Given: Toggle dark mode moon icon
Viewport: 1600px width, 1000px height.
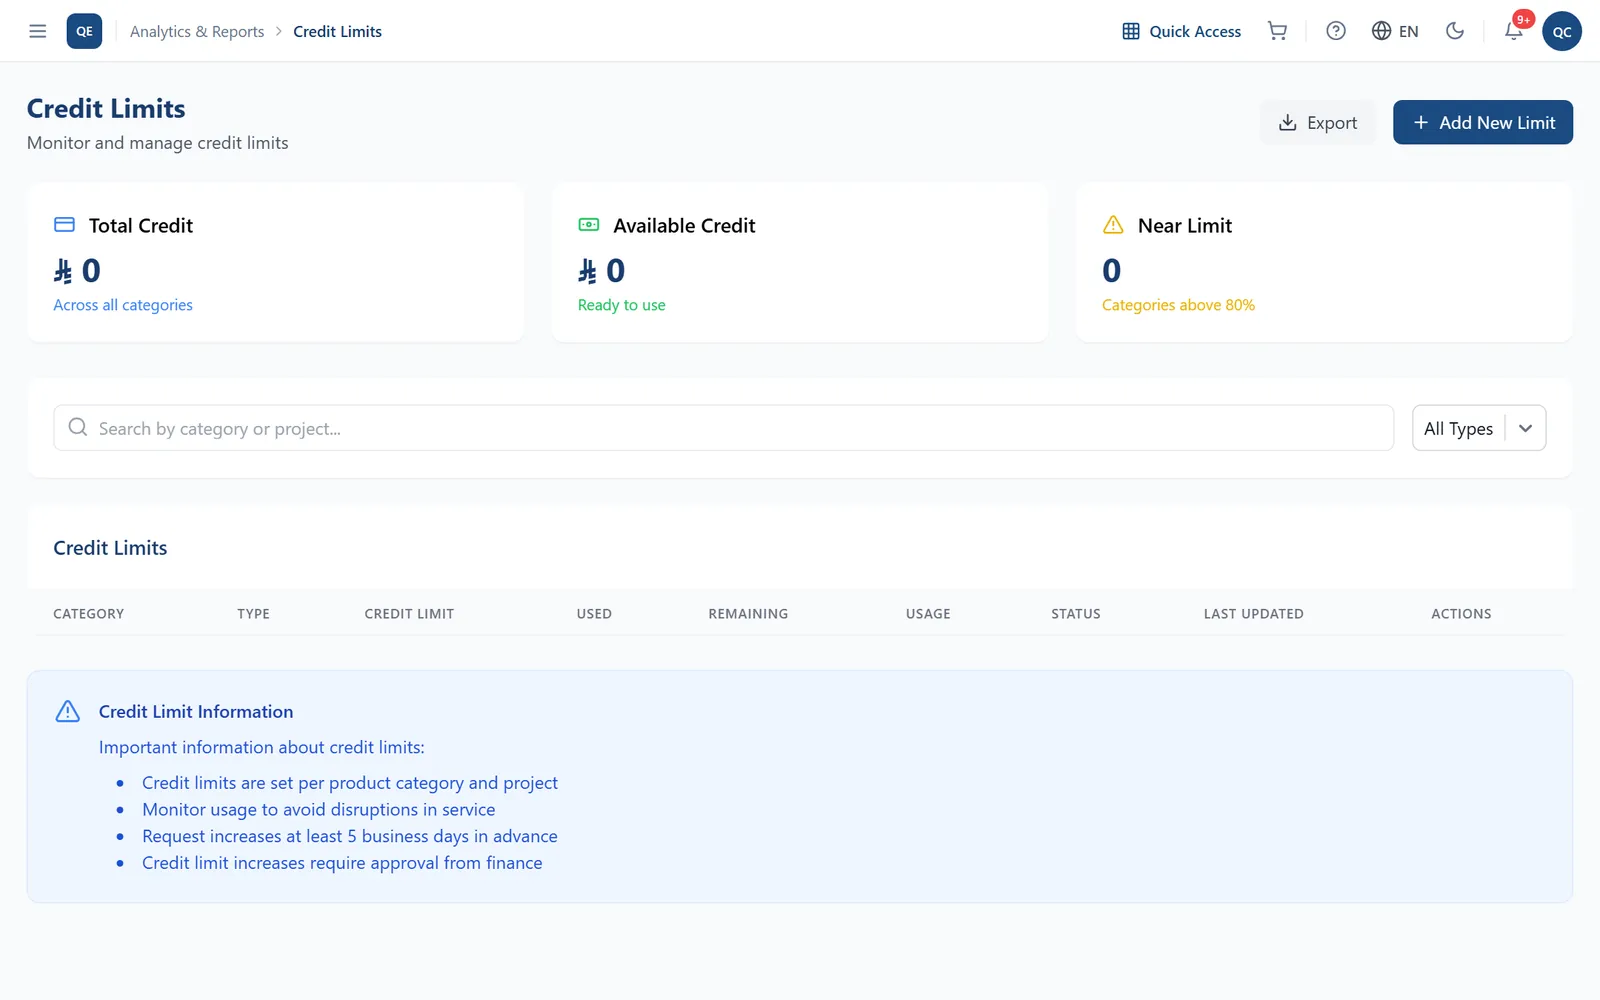Looking at the screenshot, I should [1455, 31].
